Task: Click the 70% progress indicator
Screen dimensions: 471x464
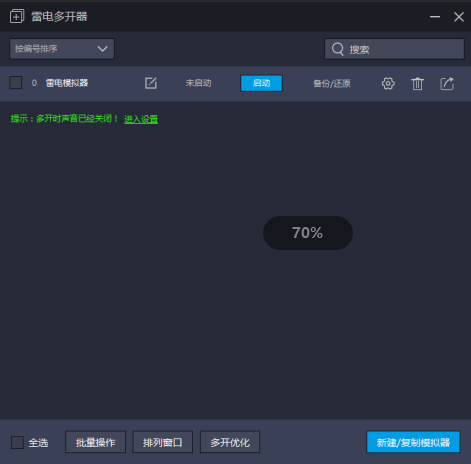Action: 308,233
